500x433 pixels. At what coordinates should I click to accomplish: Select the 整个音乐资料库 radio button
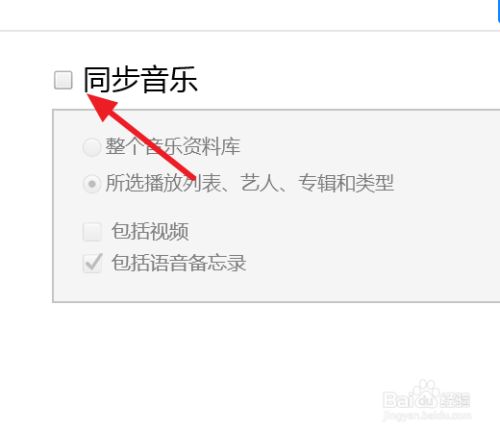point(92,147)
